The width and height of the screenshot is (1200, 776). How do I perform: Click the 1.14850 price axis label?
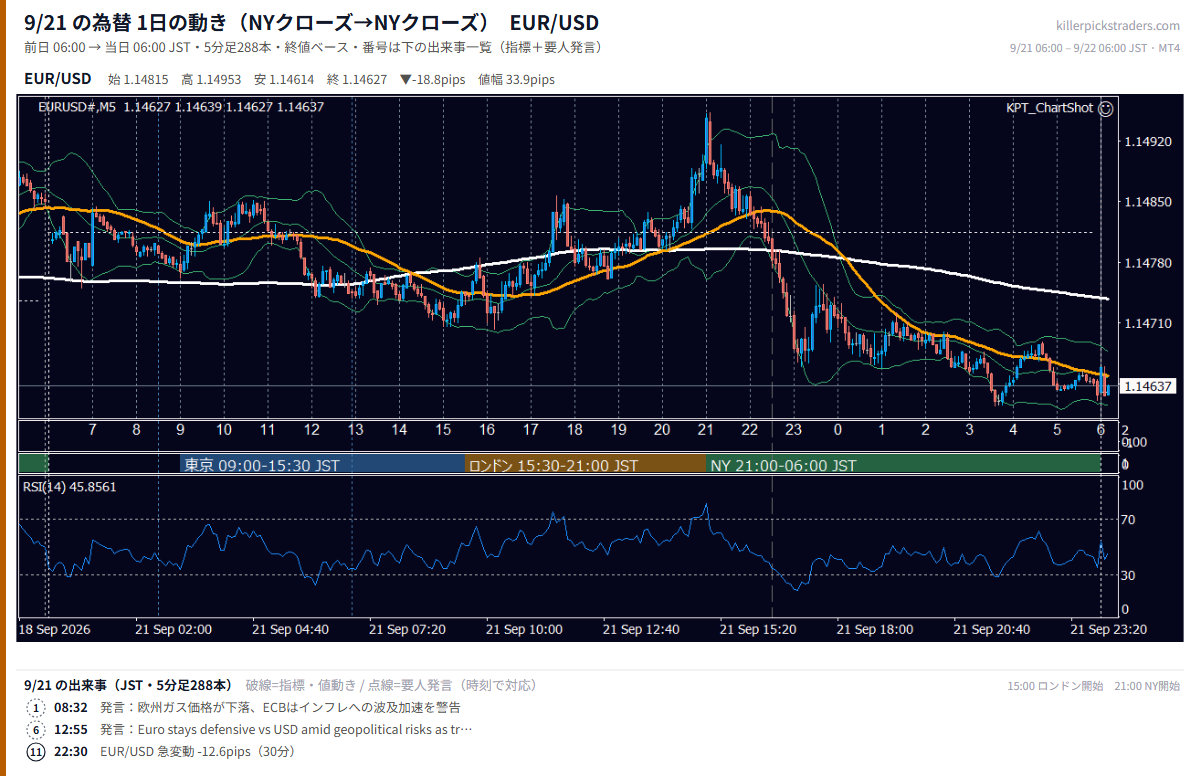[1146, 203]
